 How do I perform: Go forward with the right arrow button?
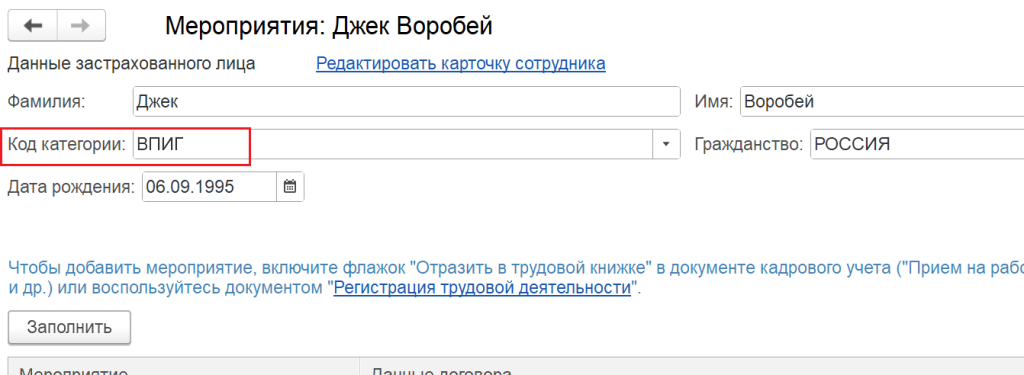[82, 25]
